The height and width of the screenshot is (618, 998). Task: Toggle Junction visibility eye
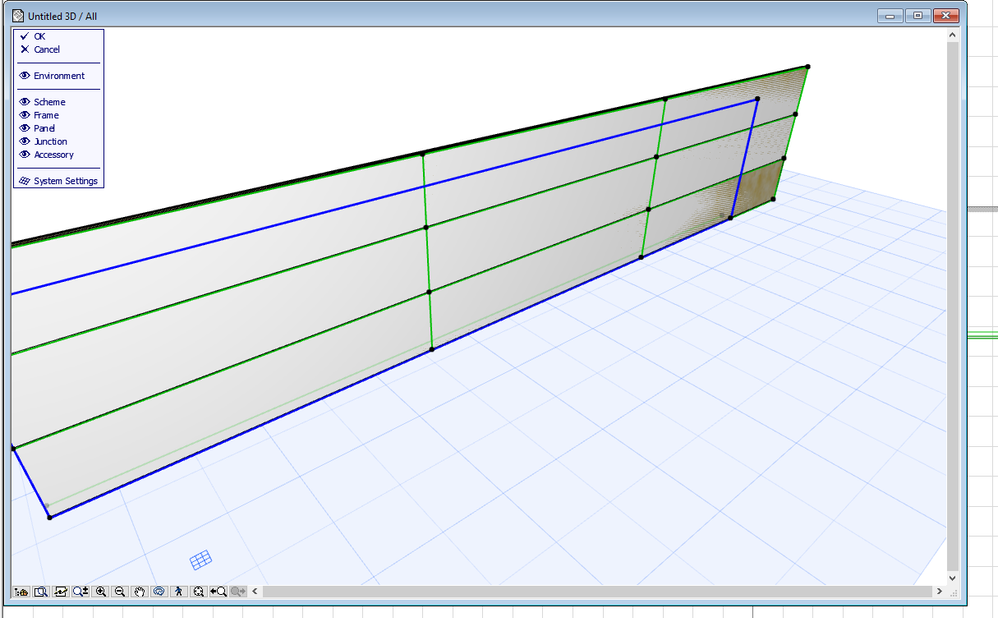pos(25,141)
